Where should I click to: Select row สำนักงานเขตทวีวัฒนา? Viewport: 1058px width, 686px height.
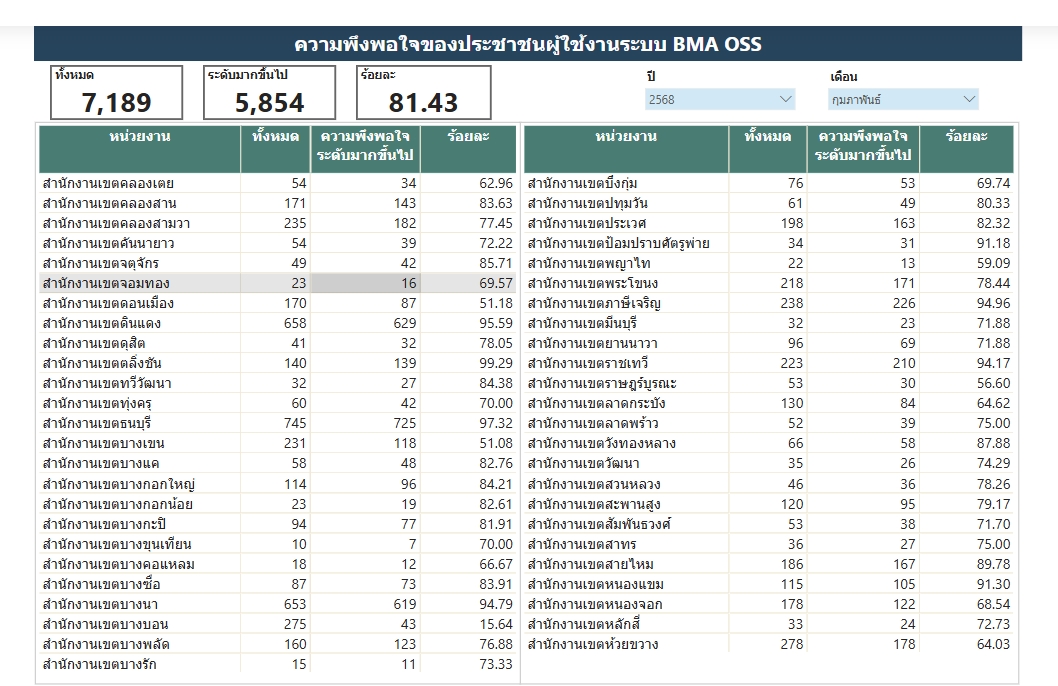pyautogui.click(x=277, y=383)
